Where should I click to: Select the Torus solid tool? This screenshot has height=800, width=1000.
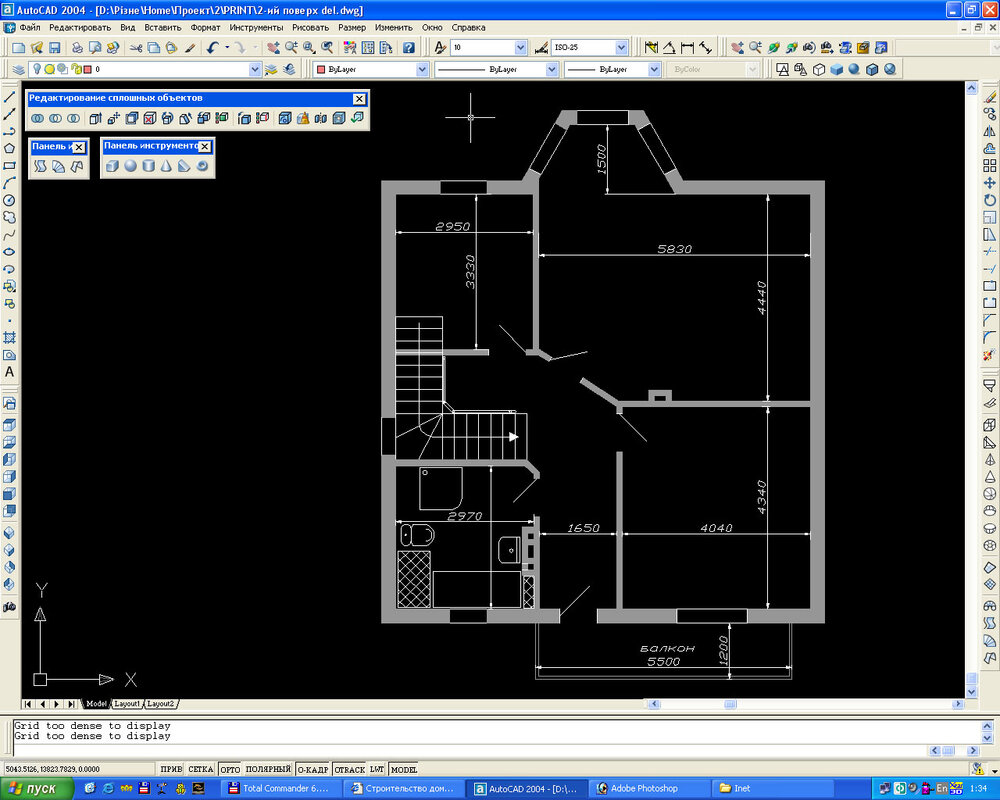point(202,166)
